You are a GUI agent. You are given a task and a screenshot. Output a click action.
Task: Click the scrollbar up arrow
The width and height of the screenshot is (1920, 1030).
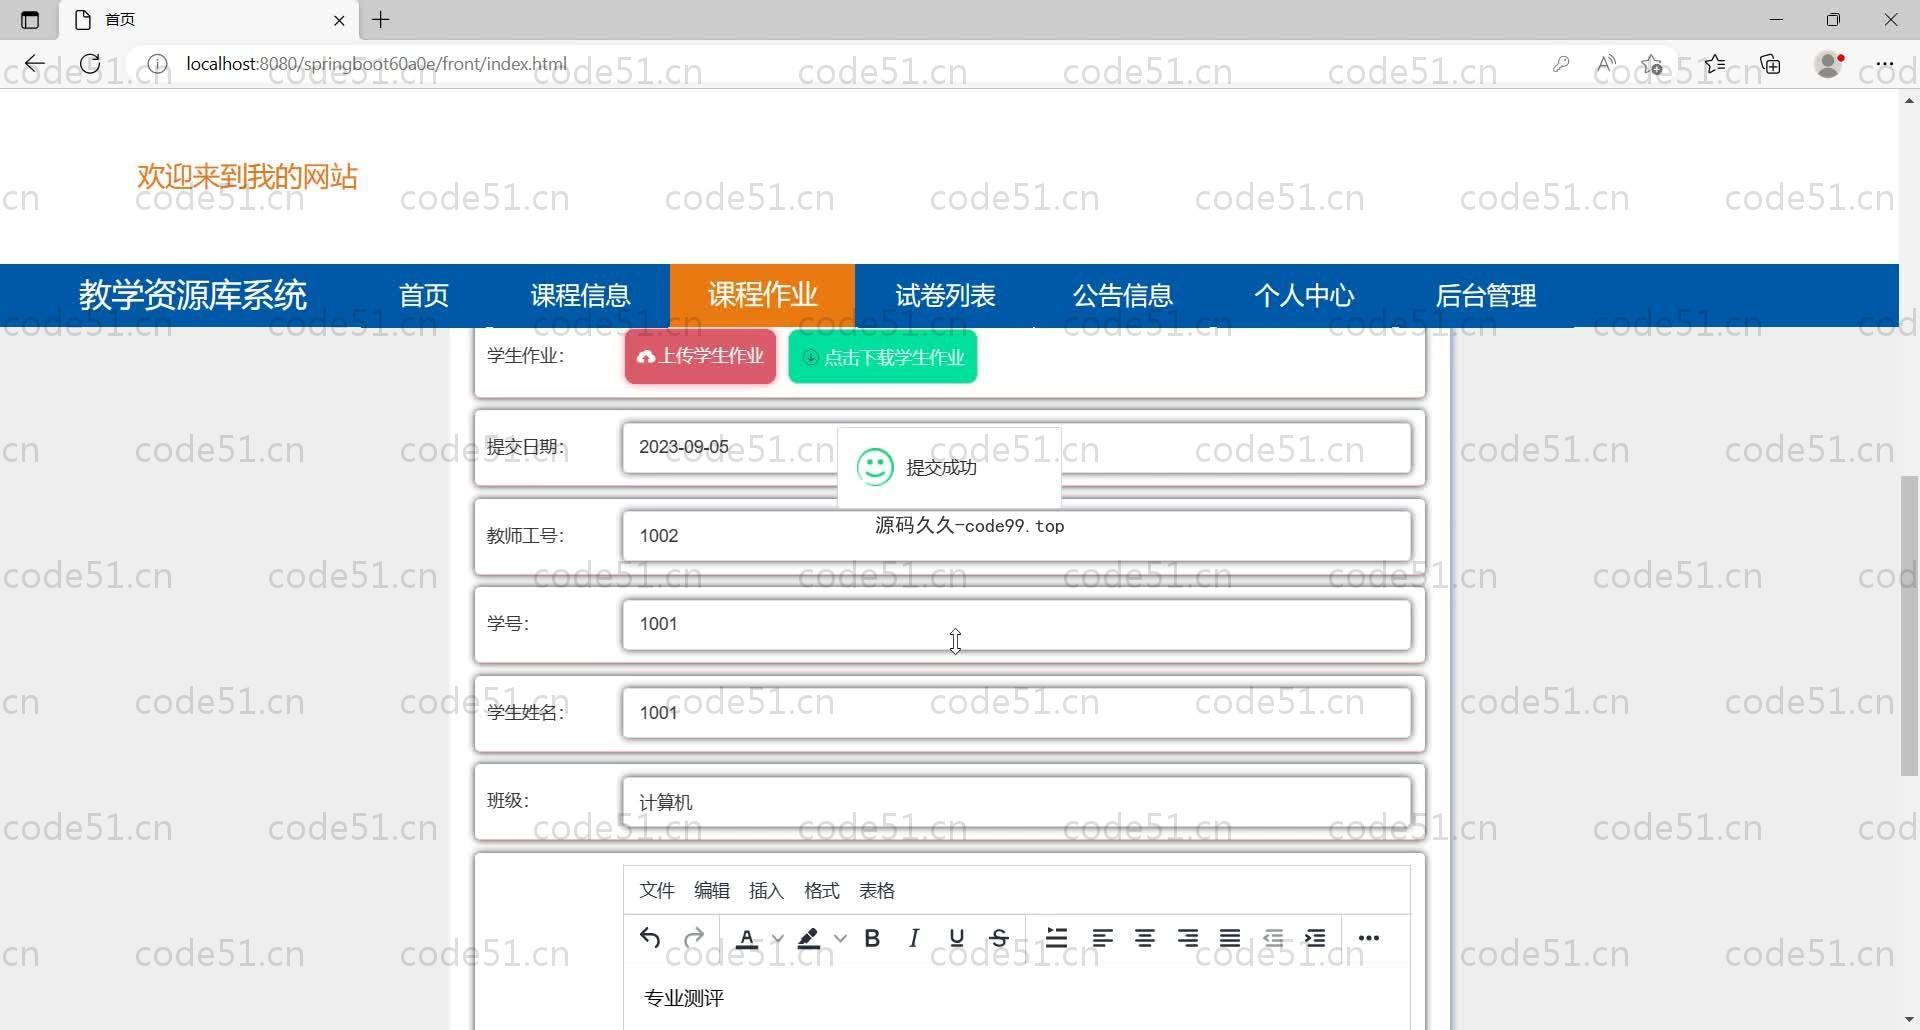point(1909,100)
